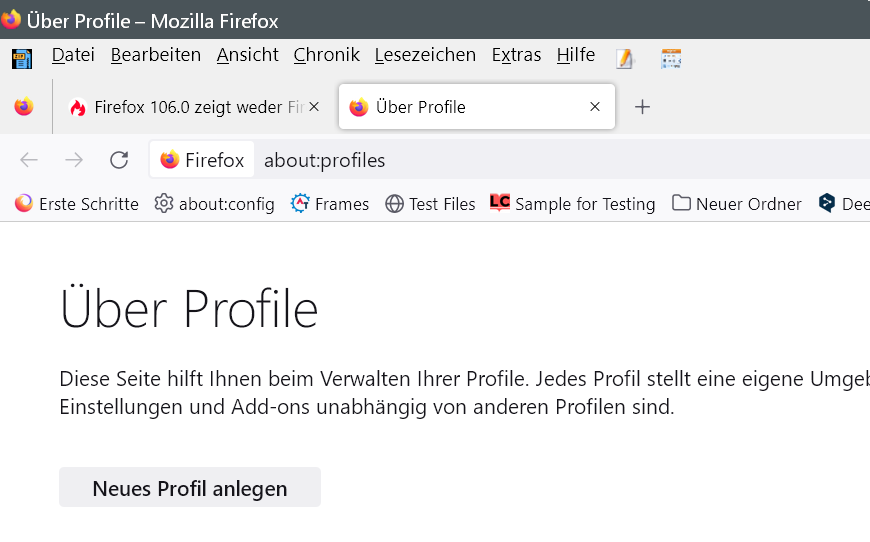Click the calendar icon in menu bar
The image size is (870, 542).
tap(671, 59)
